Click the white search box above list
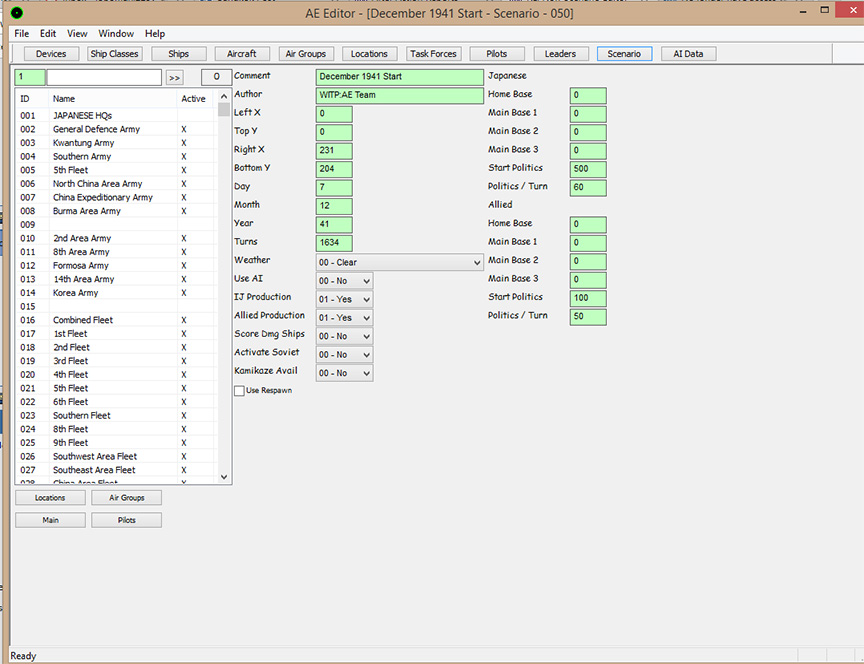This screenshot has height=664, width=864. (104, 77)
